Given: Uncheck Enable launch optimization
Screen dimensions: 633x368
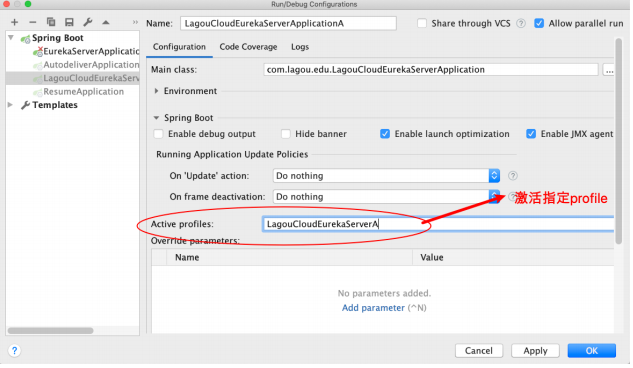Looking at the screenshot, I should tap(385, 134).
